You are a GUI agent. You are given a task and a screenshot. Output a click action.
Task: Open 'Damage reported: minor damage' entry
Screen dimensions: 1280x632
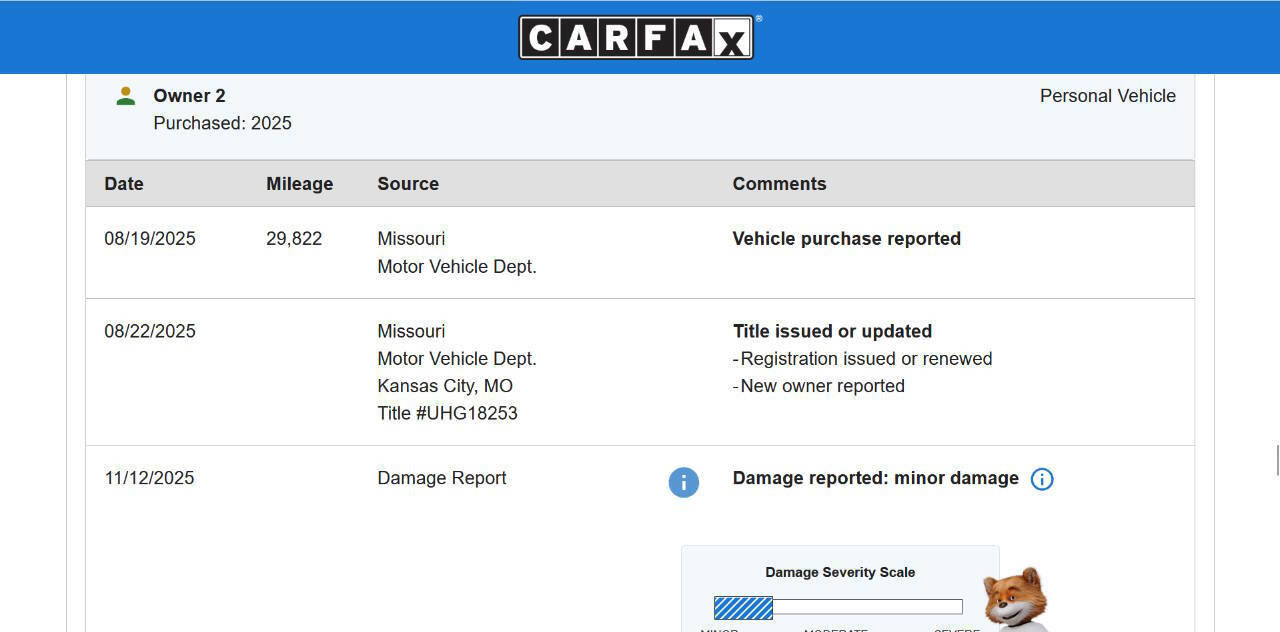coord(875,478)
